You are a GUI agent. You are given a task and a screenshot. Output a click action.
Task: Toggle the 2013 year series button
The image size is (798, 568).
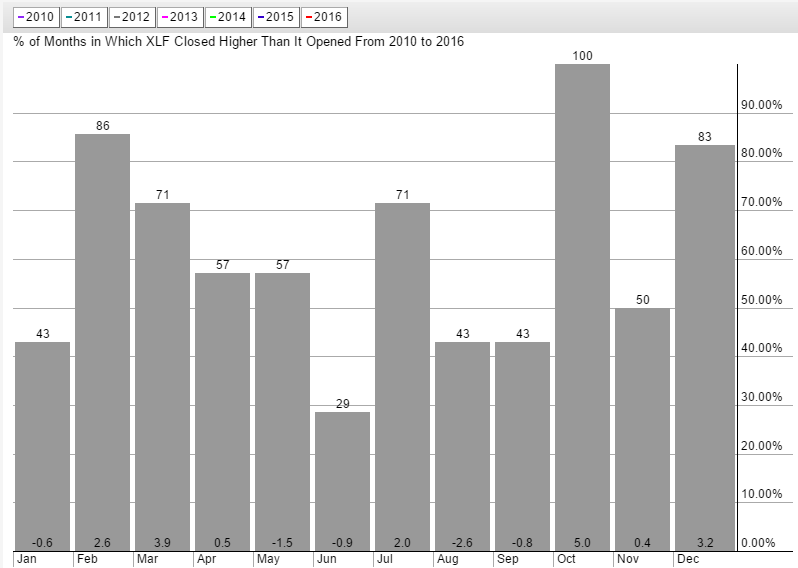180,17
